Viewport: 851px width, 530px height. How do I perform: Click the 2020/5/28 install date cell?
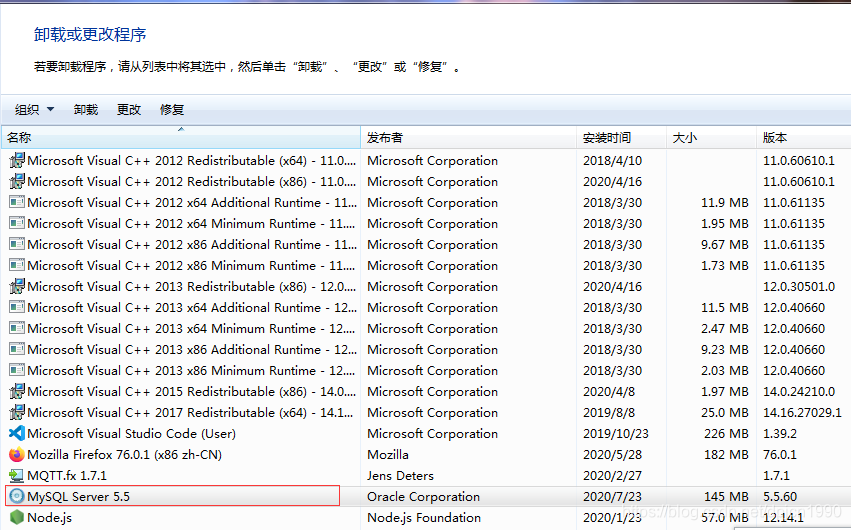pyautogui.click(x=612, y=455)
